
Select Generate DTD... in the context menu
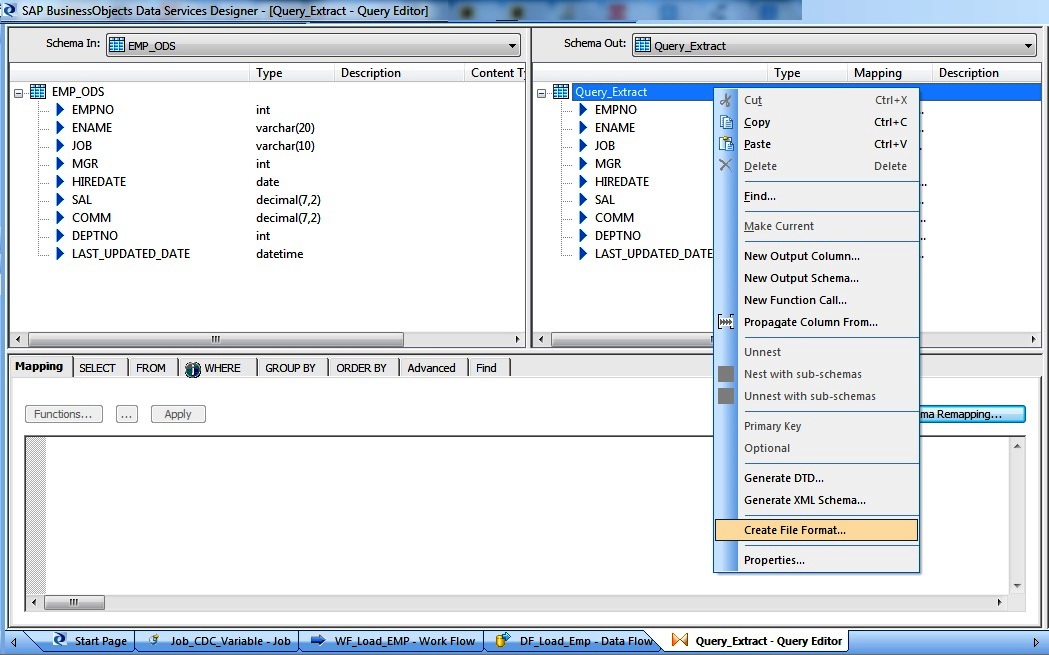pos(817,478)
